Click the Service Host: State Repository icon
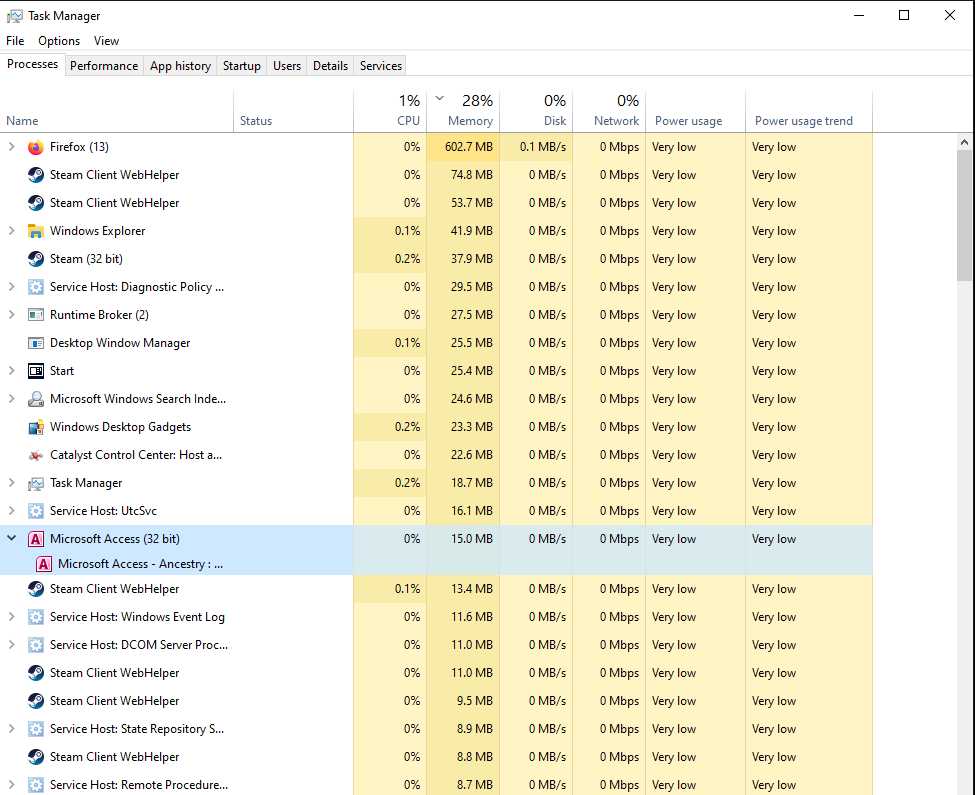 (35, 729)
